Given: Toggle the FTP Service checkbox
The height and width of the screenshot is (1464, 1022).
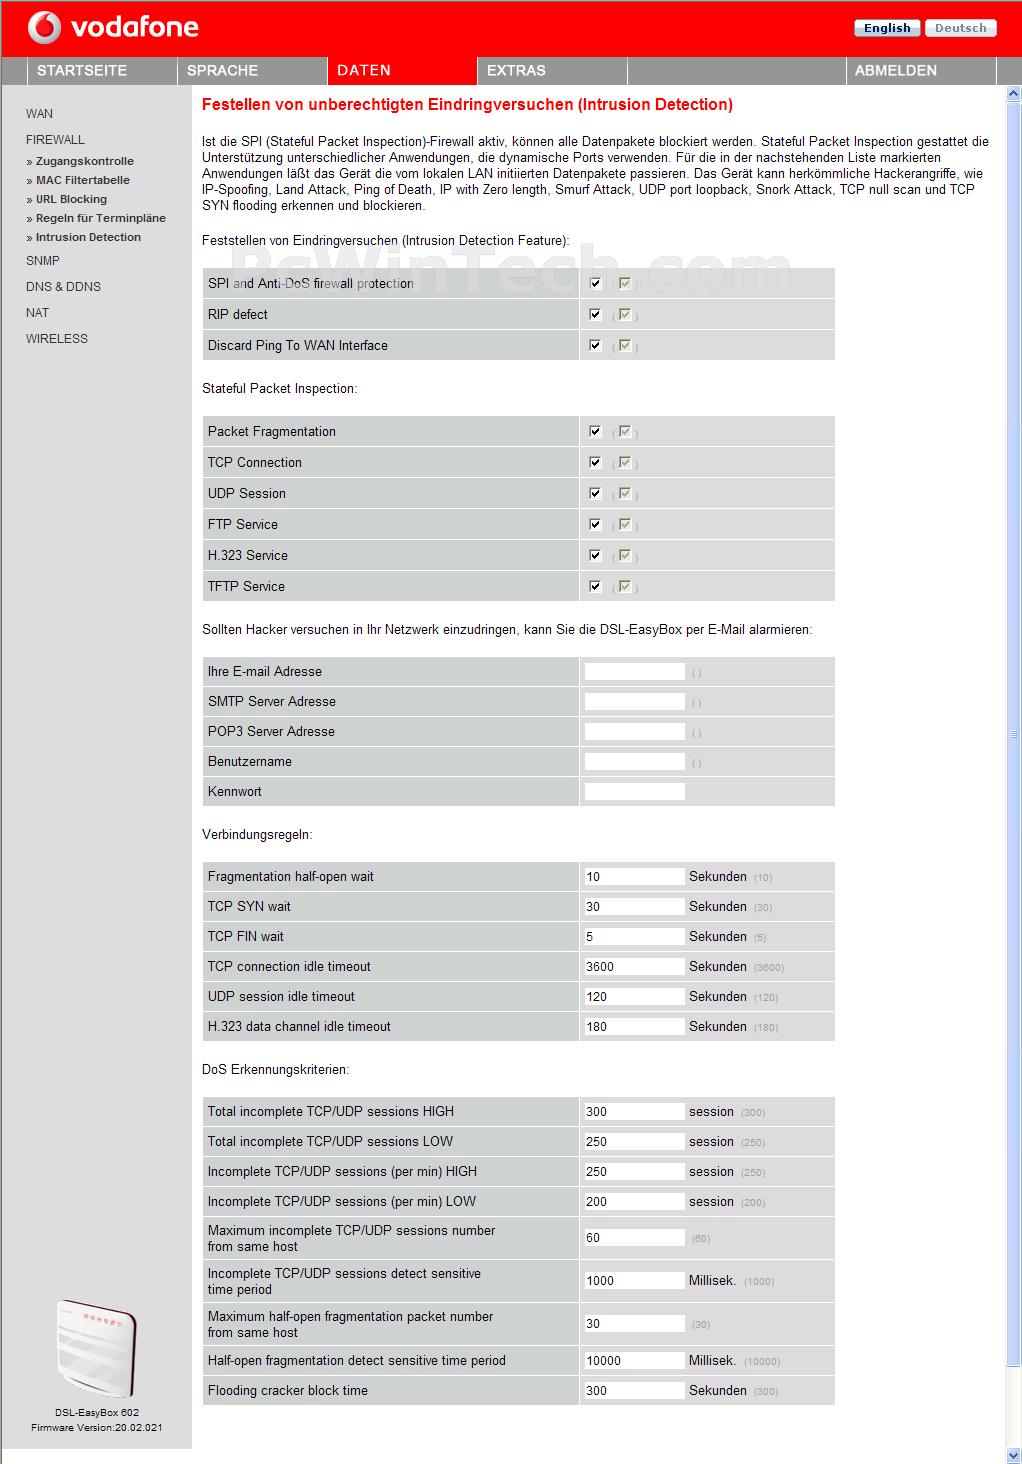Looking at the screenshot, I should [595, 524].
